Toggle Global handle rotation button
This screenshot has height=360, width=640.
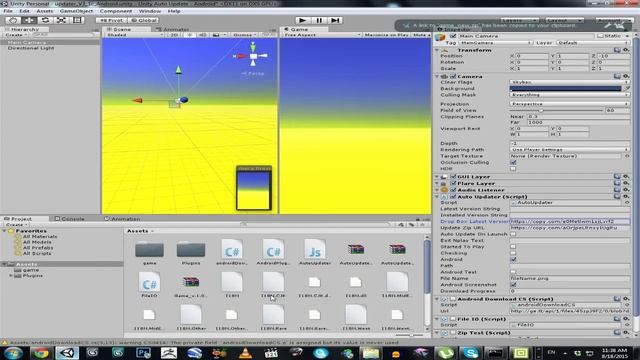tap(143, 20)
